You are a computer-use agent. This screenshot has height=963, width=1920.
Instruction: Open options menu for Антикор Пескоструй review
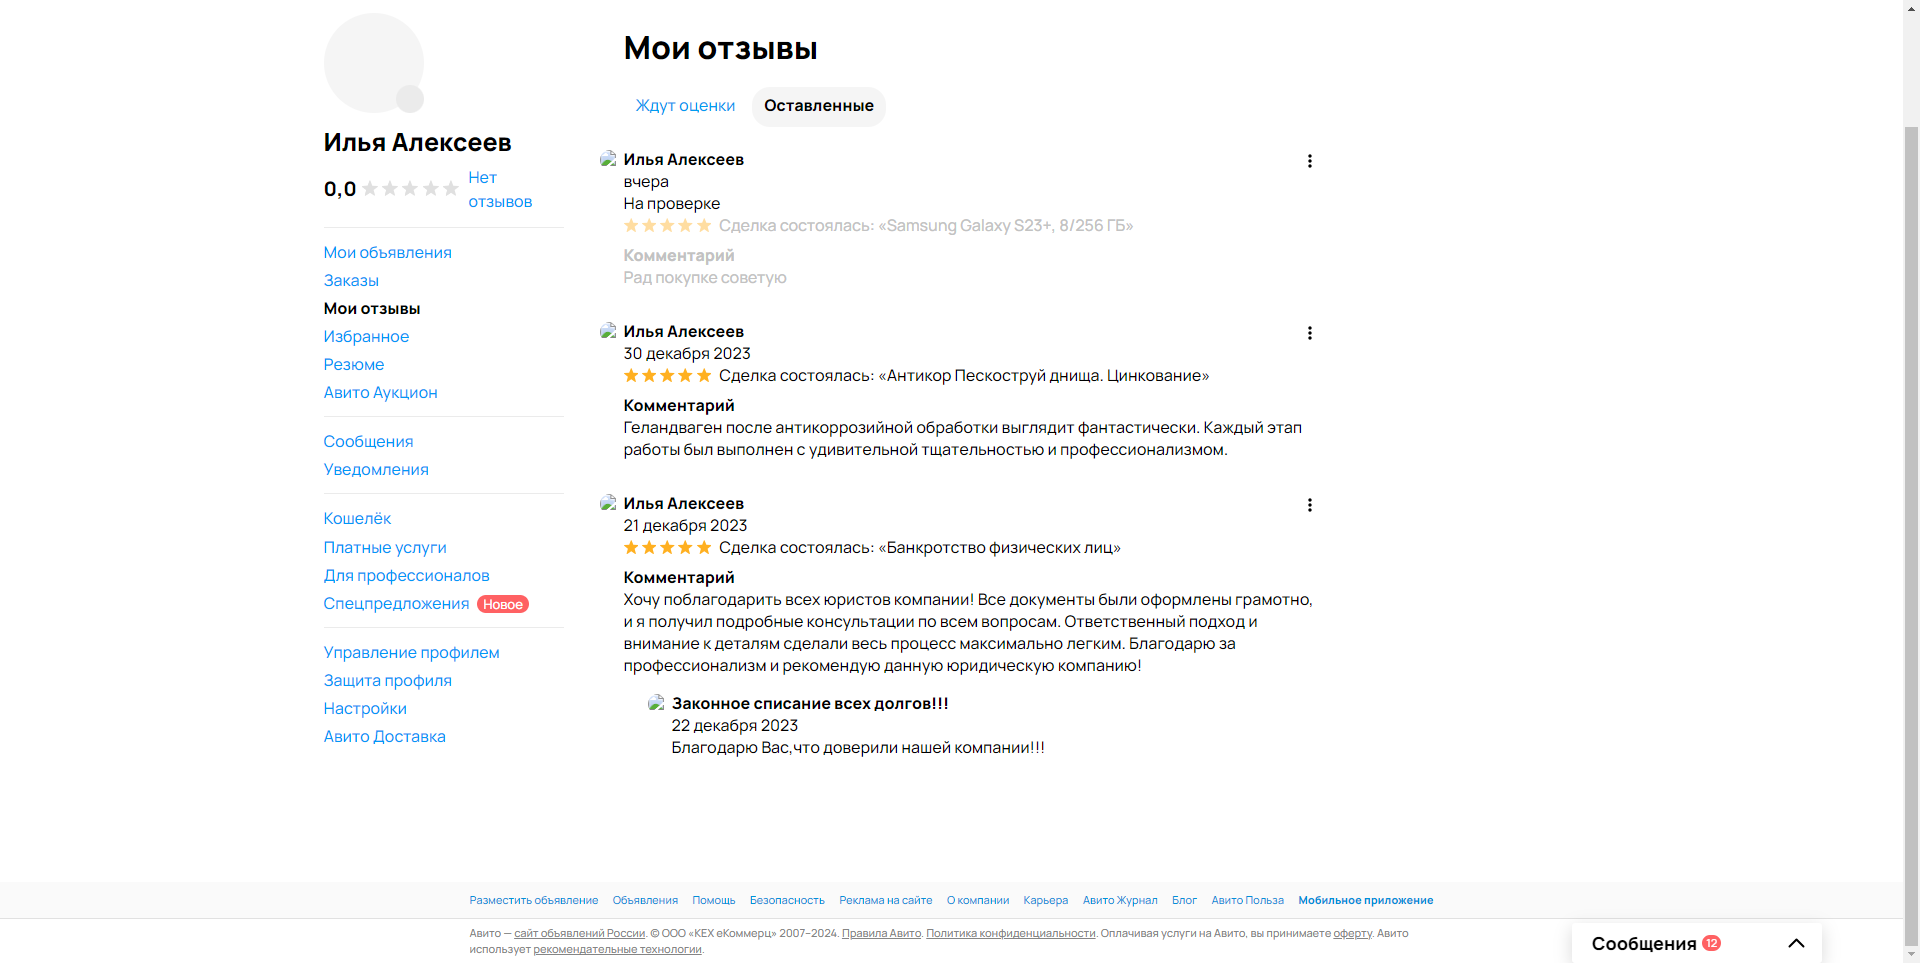coord(1309,333)
